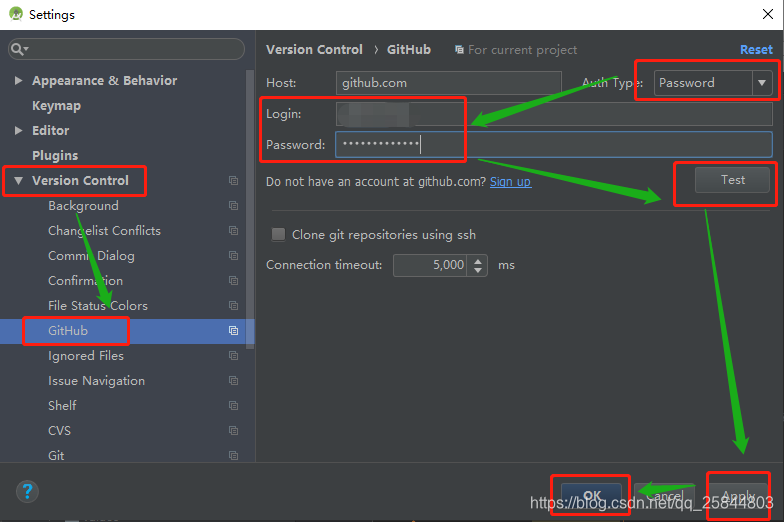Screen dimensions: 784x522
Task: Open the Auth Type dropdown arrow
Action: [x=762, y=83]
